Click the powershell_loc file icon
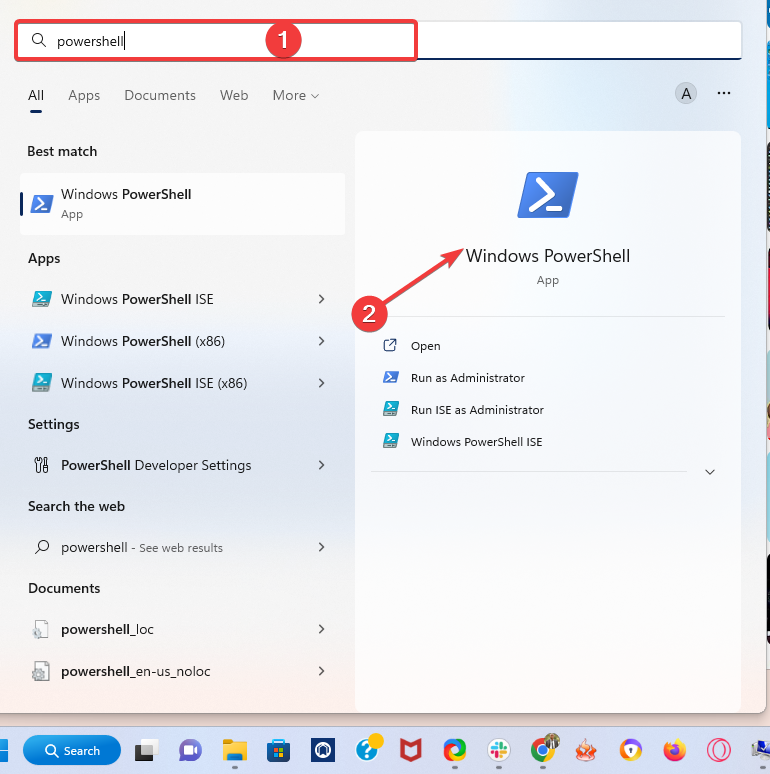 (40, 629)
